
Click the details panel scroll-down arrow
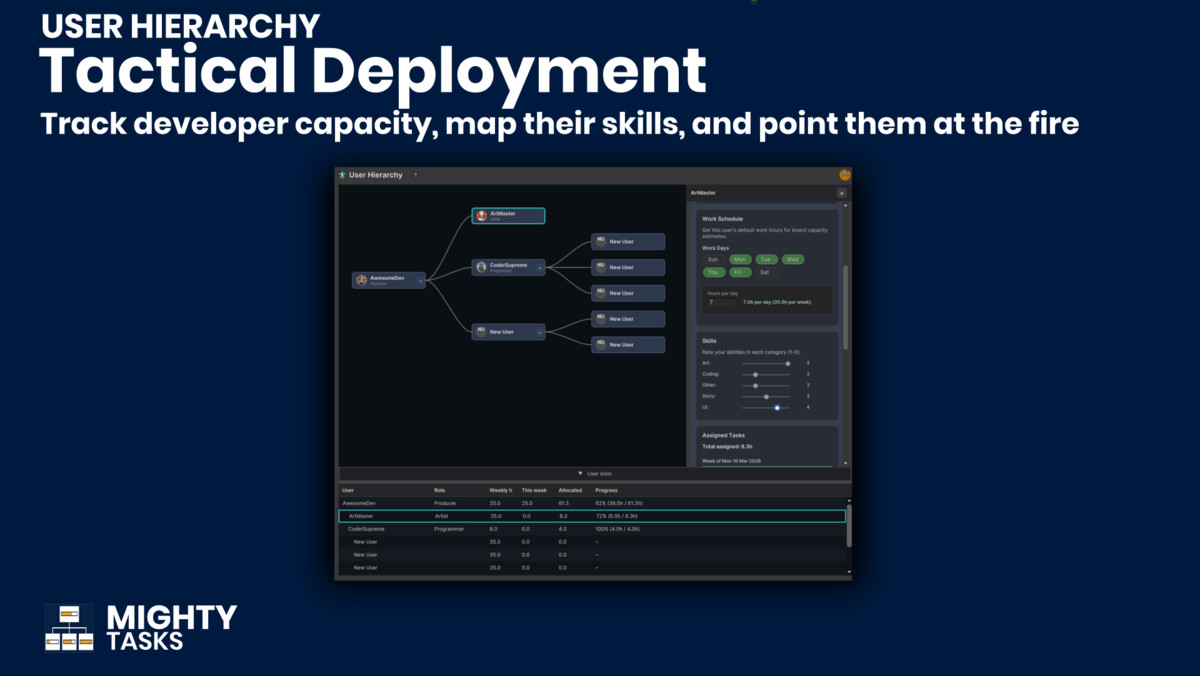tap(846, 463)
